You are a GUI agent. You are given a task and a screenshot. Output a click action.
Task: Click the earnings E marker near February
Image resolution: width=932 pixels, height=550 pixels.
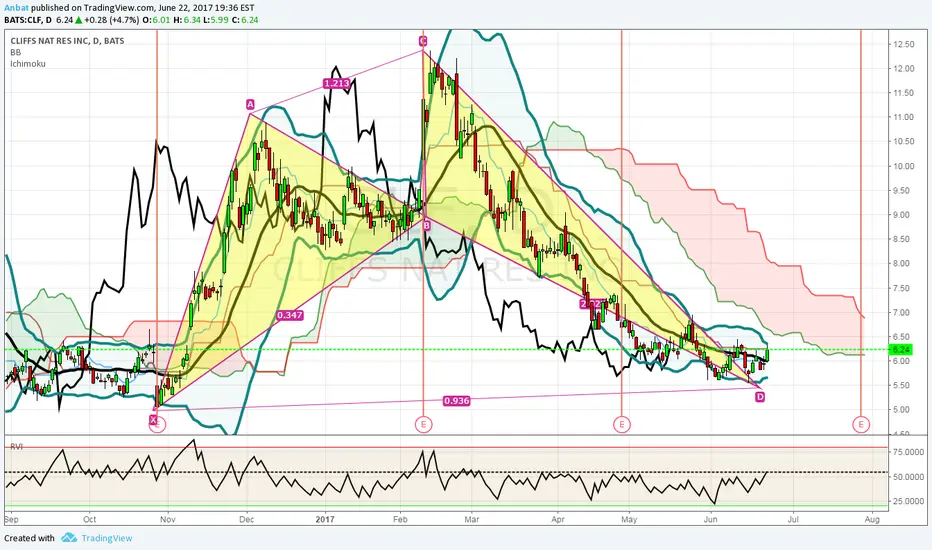click(423, 425)
